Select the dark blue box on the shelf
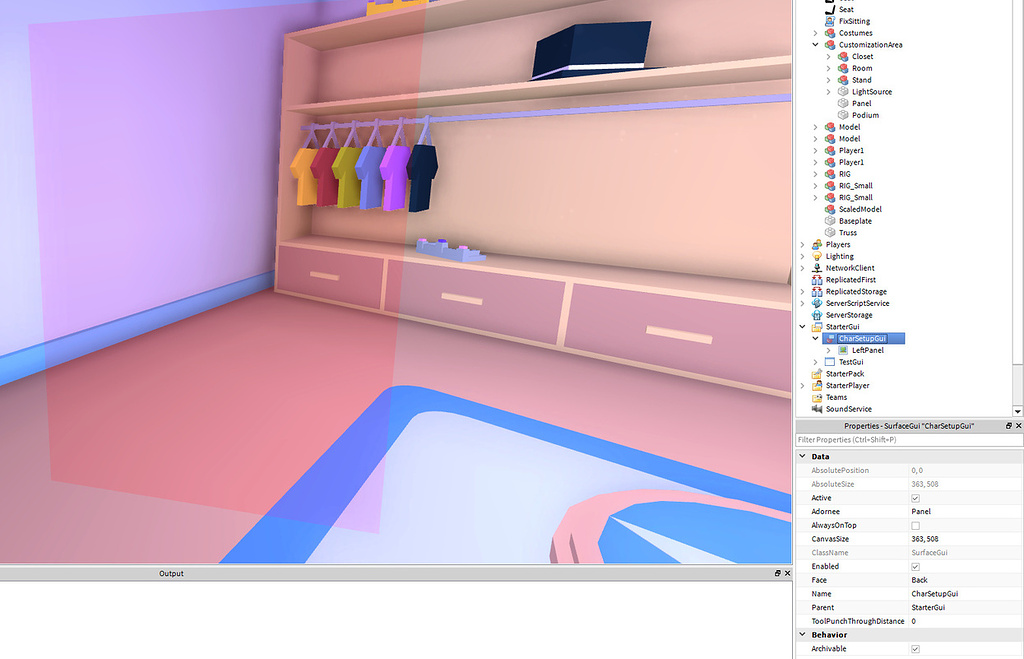This screenshot has height=659, width=1024. click(591, 49)
